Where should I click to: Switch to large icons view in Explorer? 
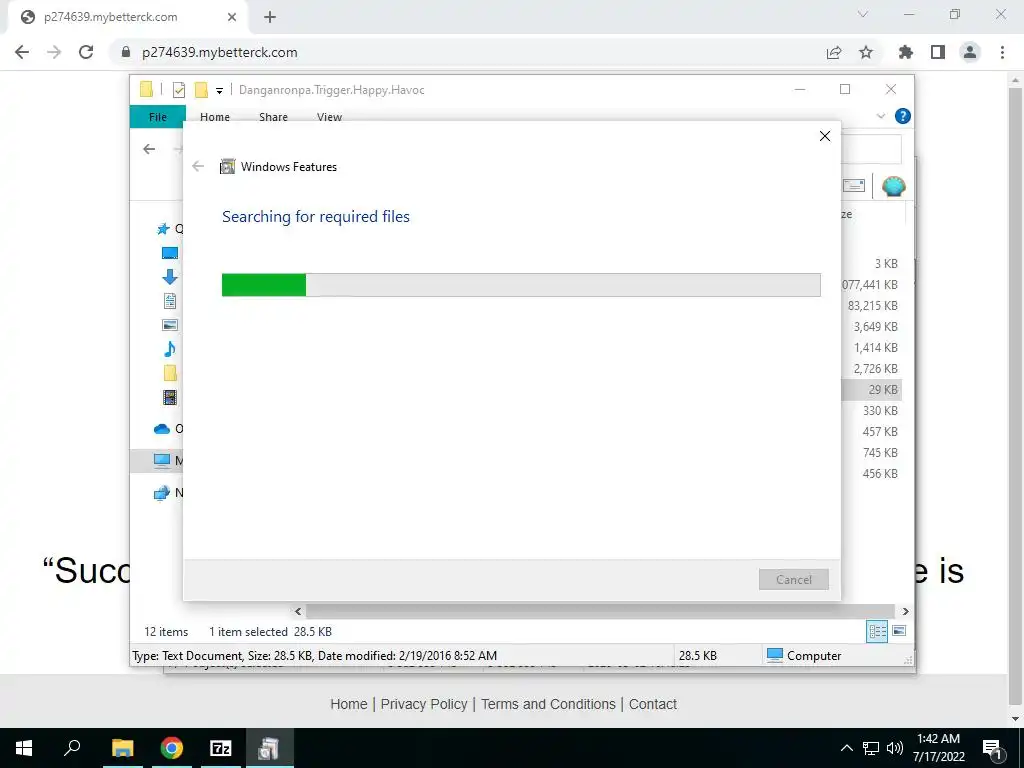(x=899, y=631)
